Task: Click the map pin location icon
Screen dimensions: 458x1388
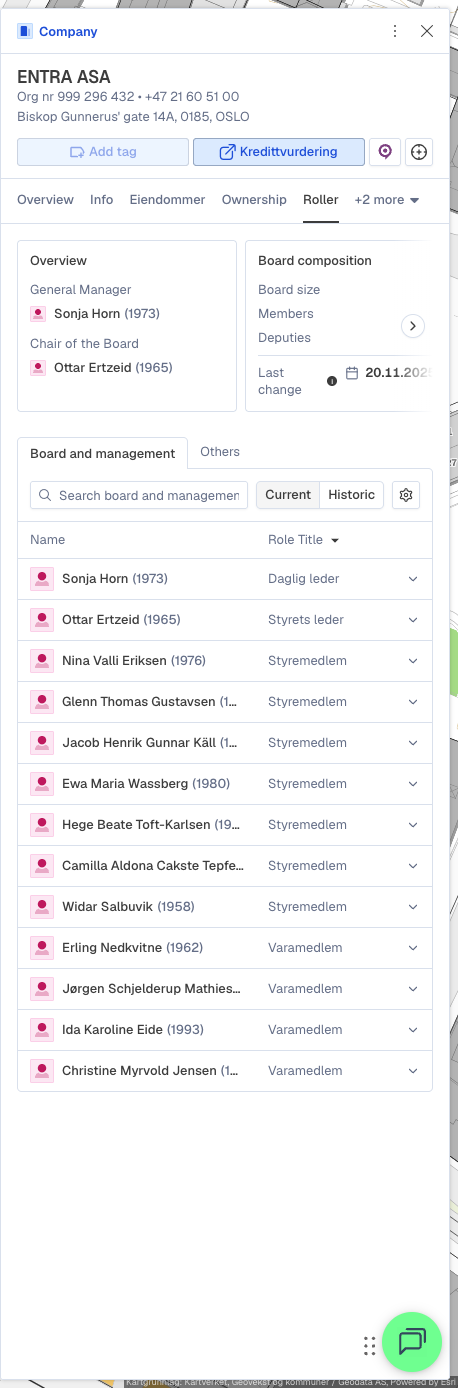Action: [385, 152]
